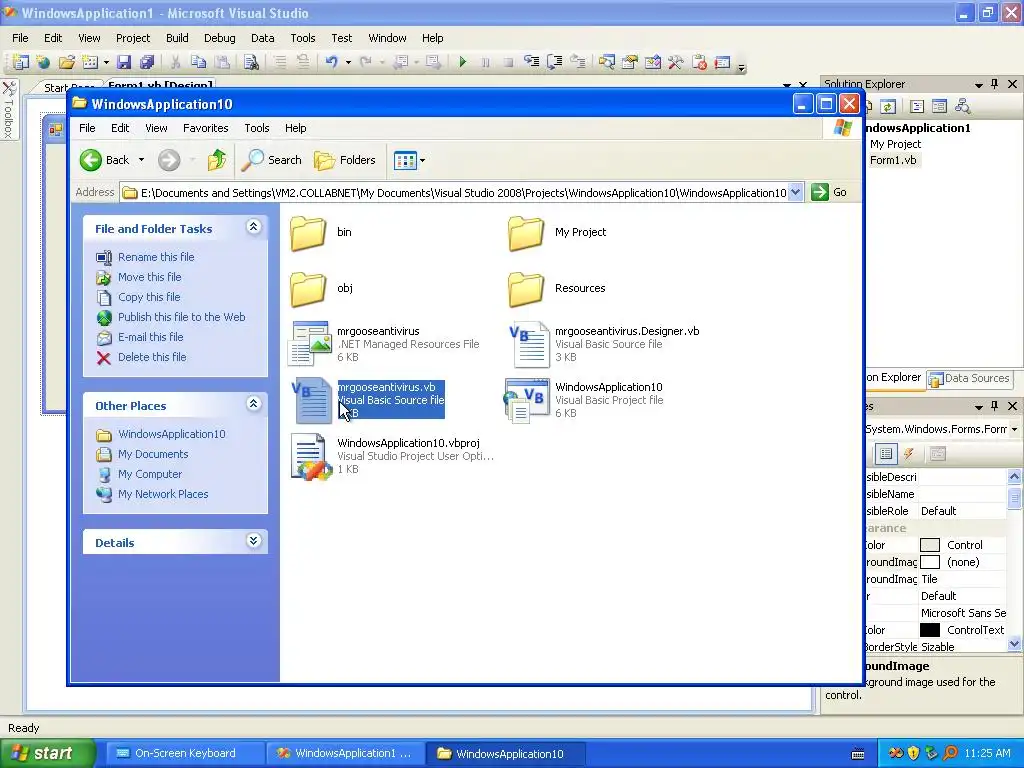
Task: Click the Find in Files toolbar icon
Action: coord(251,62)
